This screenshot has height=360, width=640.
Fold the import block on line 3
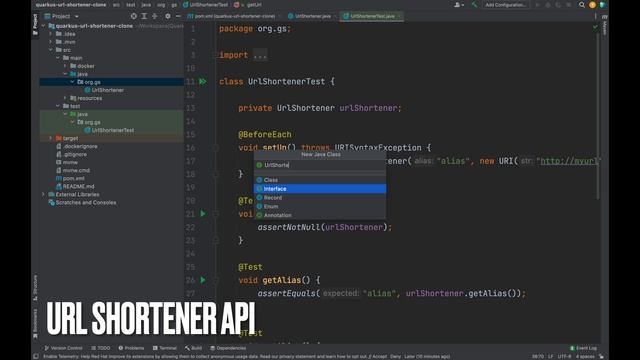click(215, 56)
